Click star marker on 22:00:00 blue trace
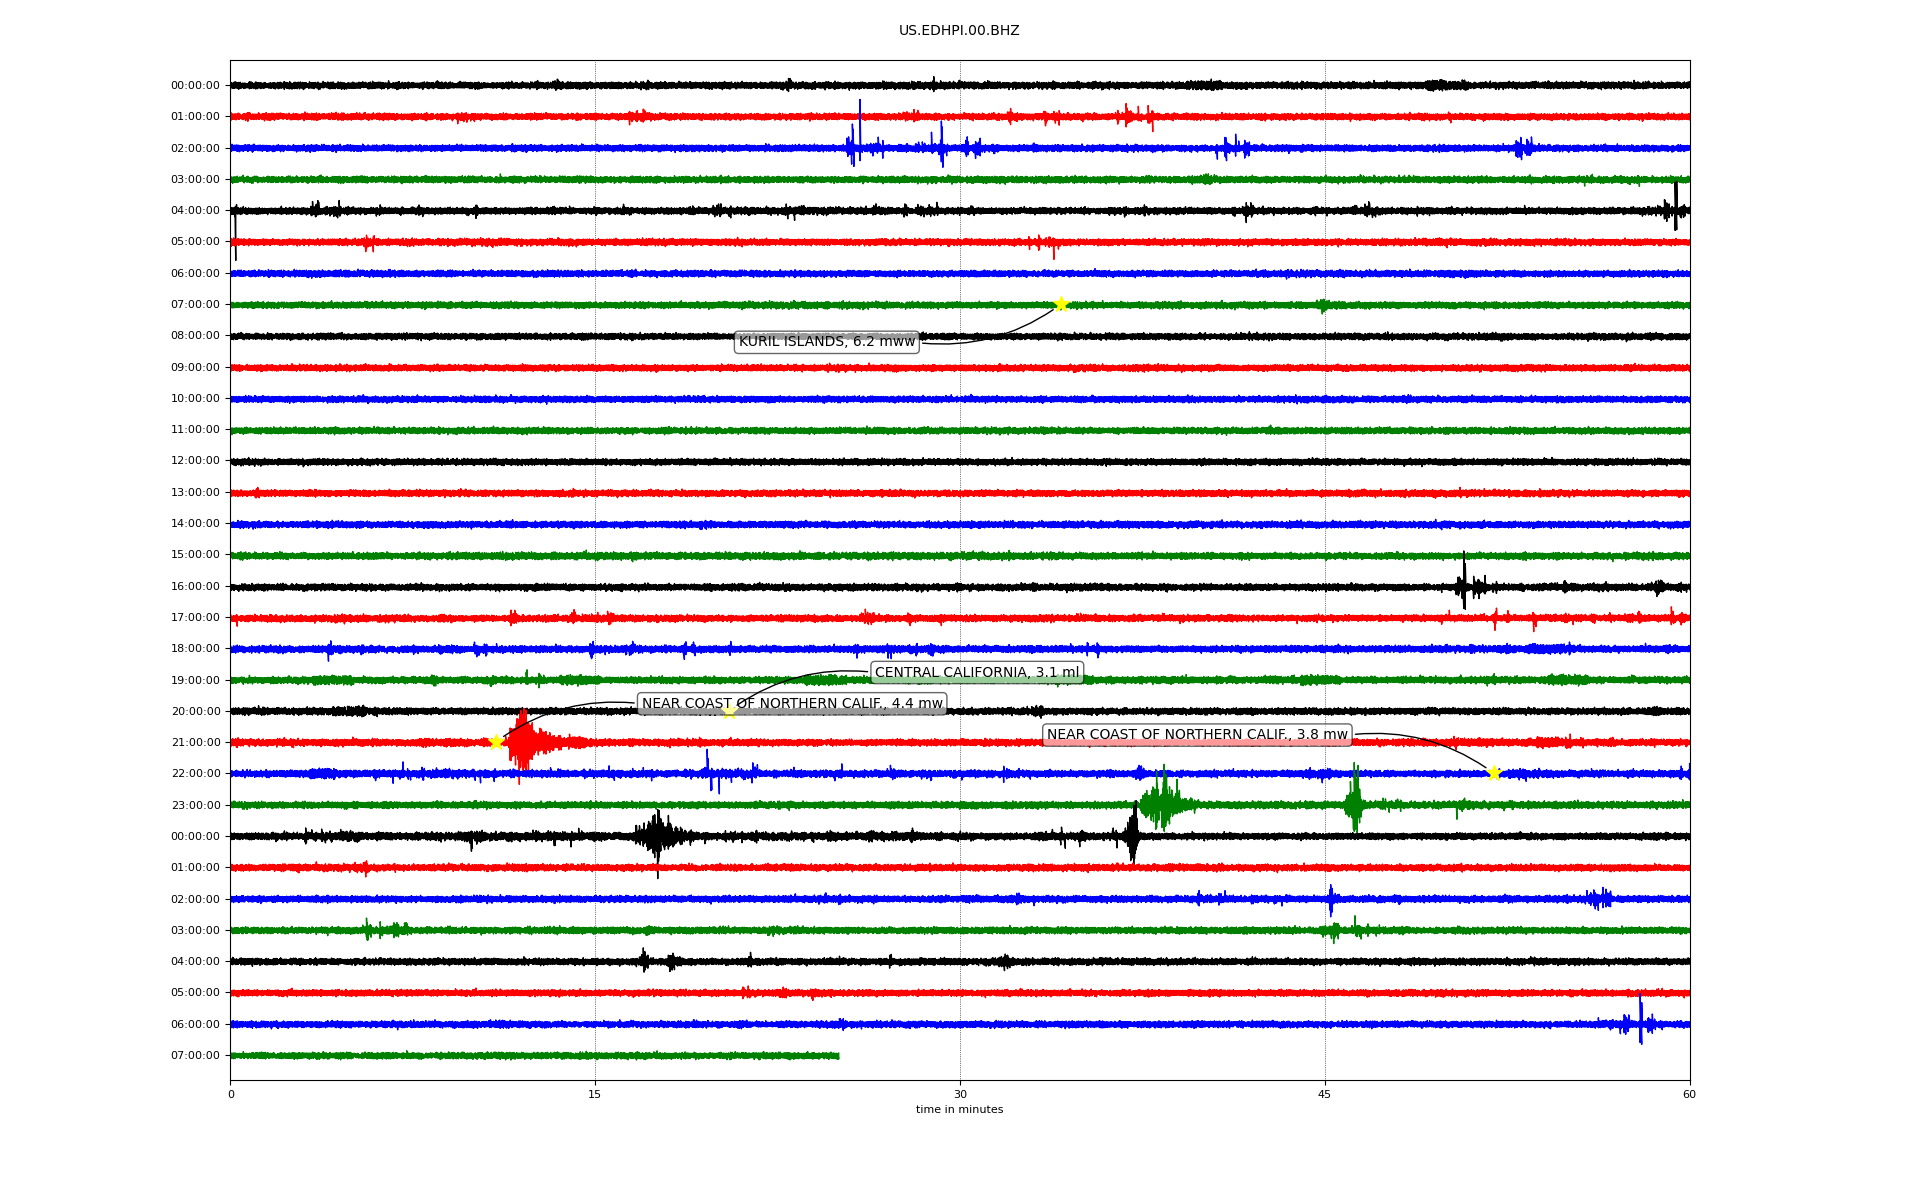Screen dimensions: 1920x1200 pyautogui.click(x=1494, y=773)
